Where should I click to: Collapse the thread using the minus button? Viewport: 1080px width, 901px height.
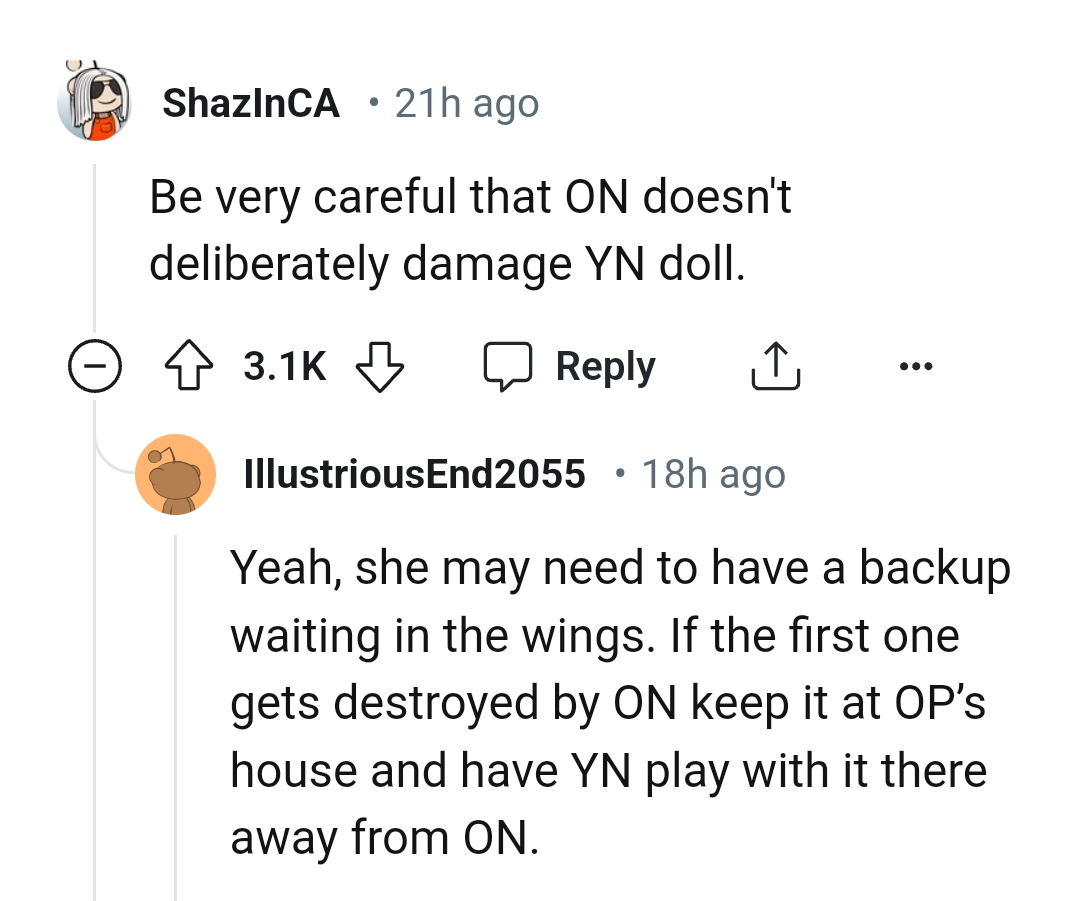coord(96,366)
